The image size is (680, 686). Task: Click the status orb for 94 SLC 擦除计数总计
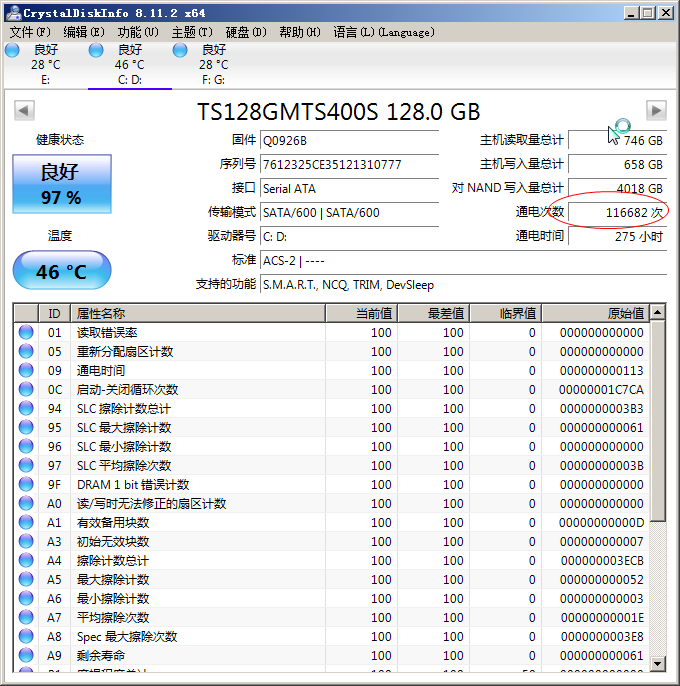(x=26, y=408)
